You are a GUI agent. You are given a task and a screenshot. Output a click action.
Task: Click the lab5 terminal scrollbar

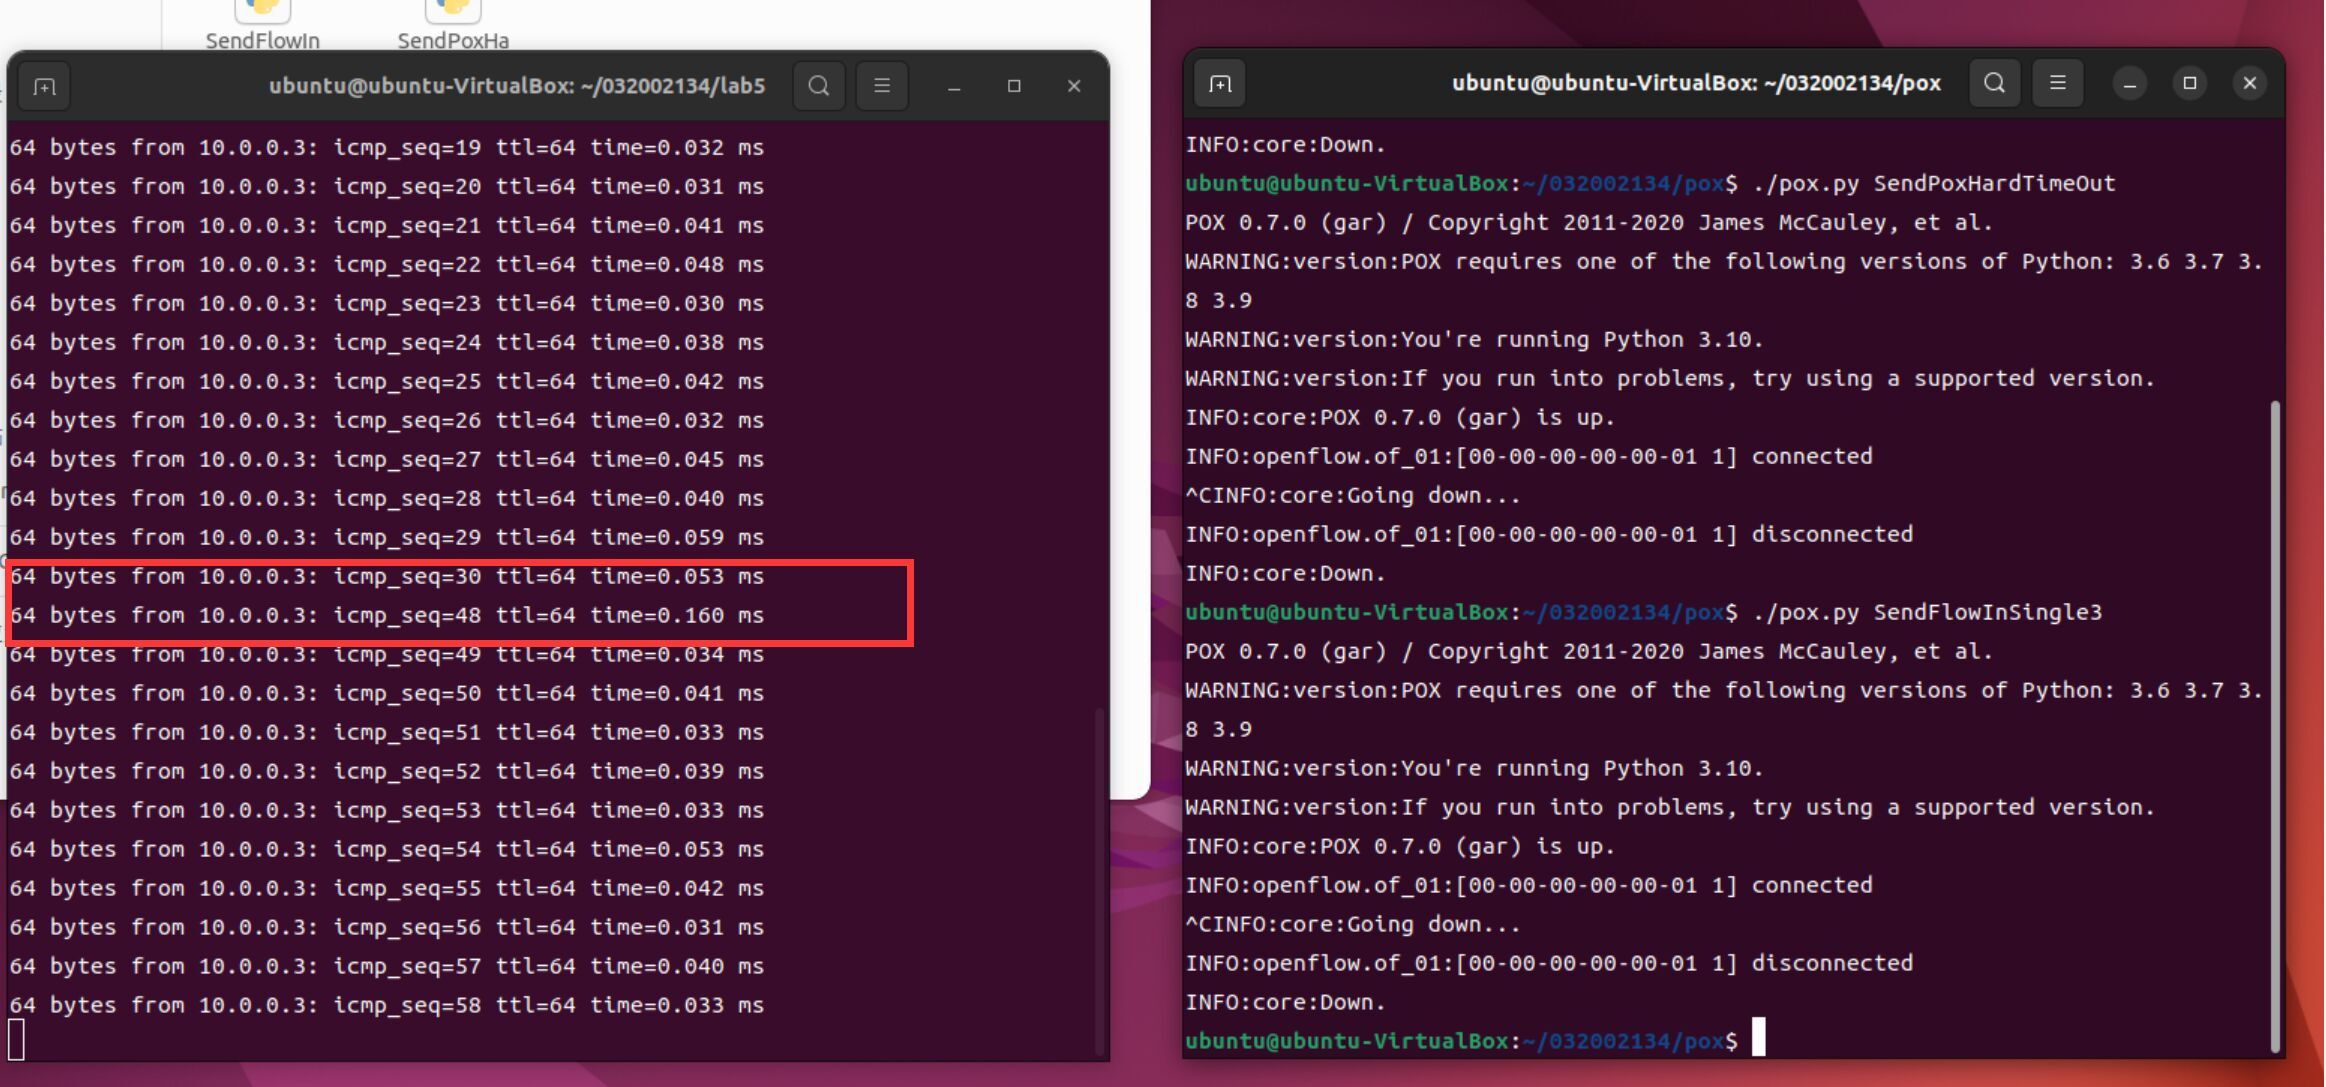coord(1100,880)
